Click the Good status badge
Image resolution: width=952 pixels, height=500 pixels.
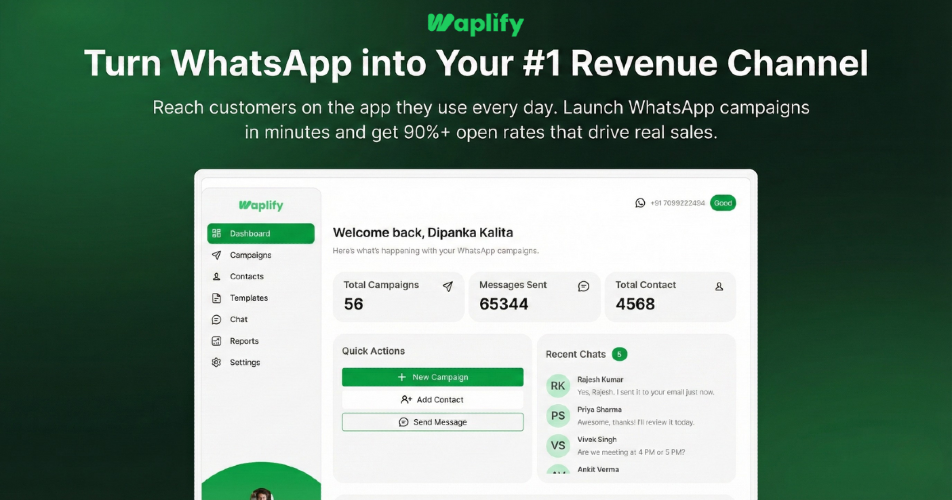(722, 203)
